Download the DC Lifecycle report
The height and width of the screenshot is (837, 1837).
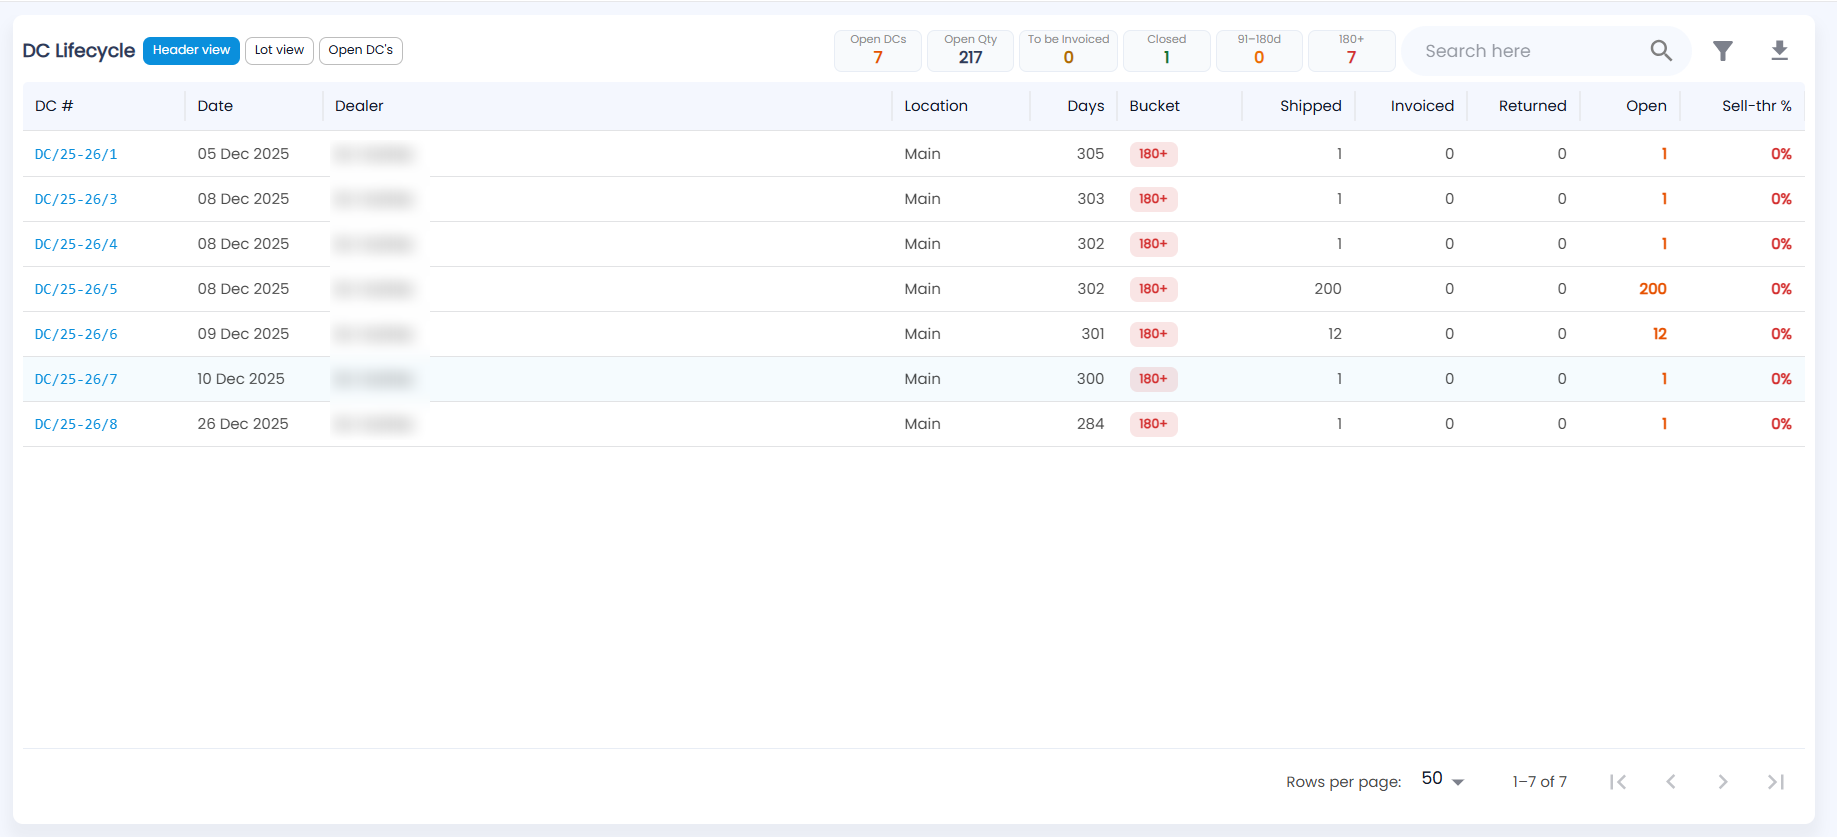click(1780, 51)
